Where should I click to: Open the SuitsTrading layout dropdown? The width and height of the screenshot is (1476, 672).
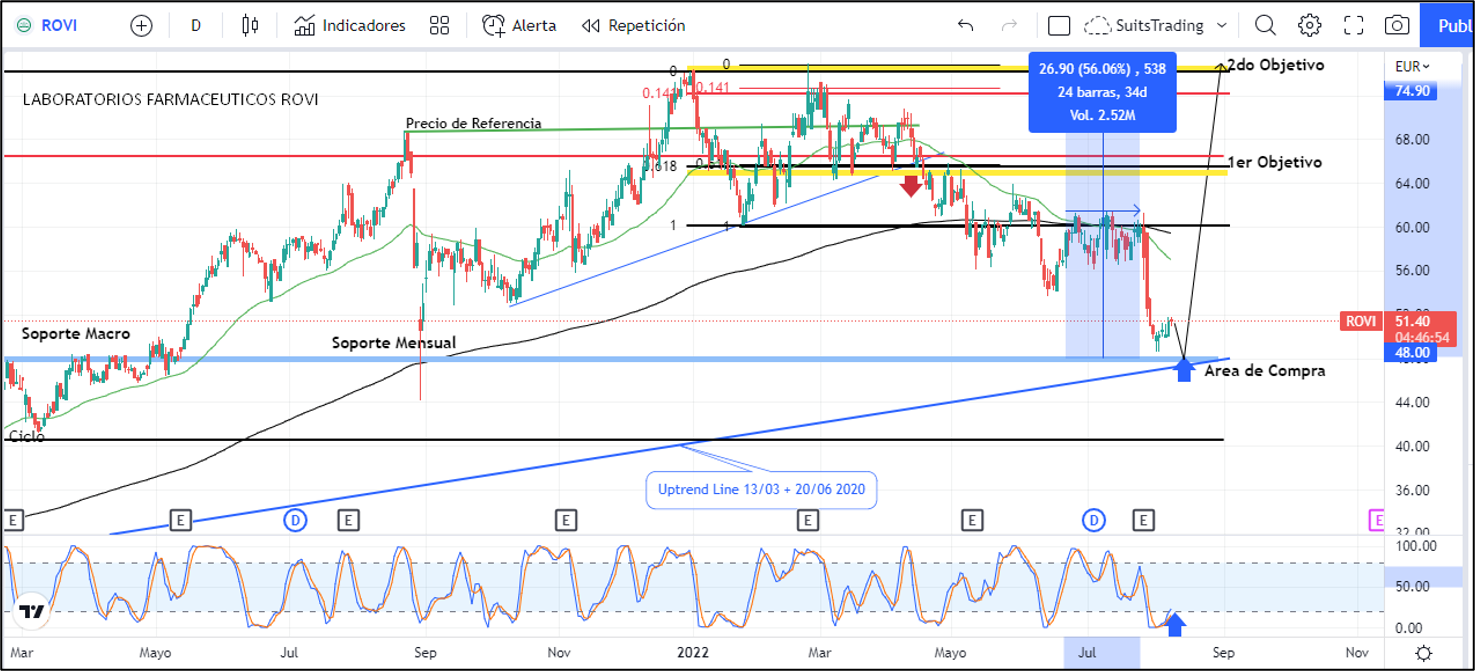1156,26
